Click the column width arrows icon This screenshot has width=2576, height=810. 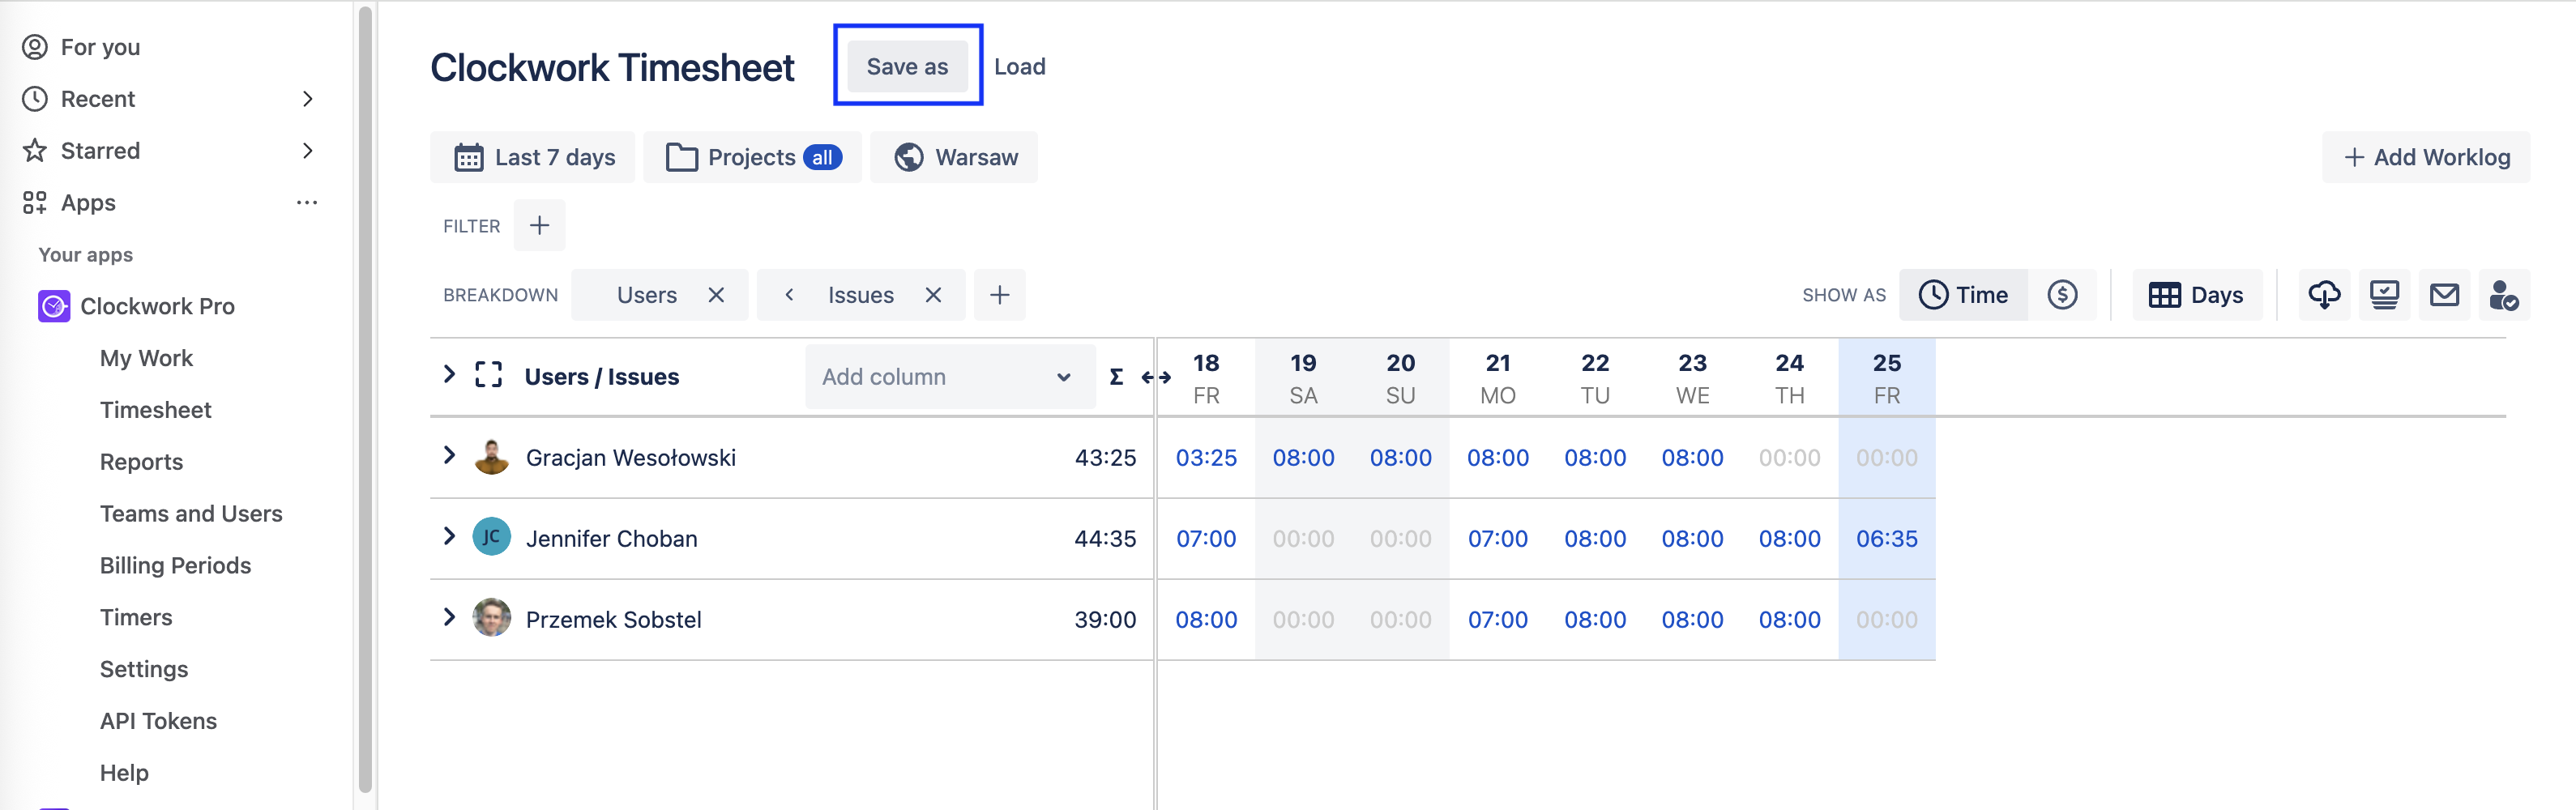(1155, 377)
